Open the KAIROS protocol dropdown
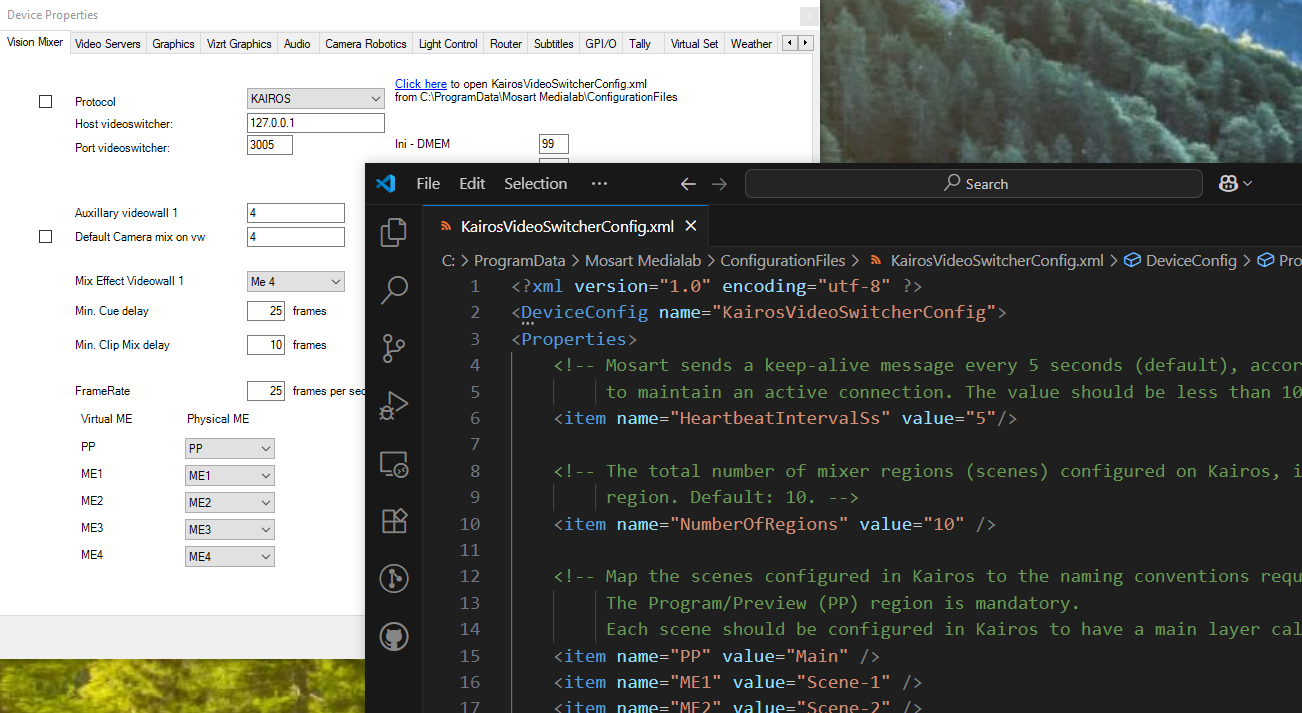This screenshot has height=713, width=1302. (x=315, y=99)
